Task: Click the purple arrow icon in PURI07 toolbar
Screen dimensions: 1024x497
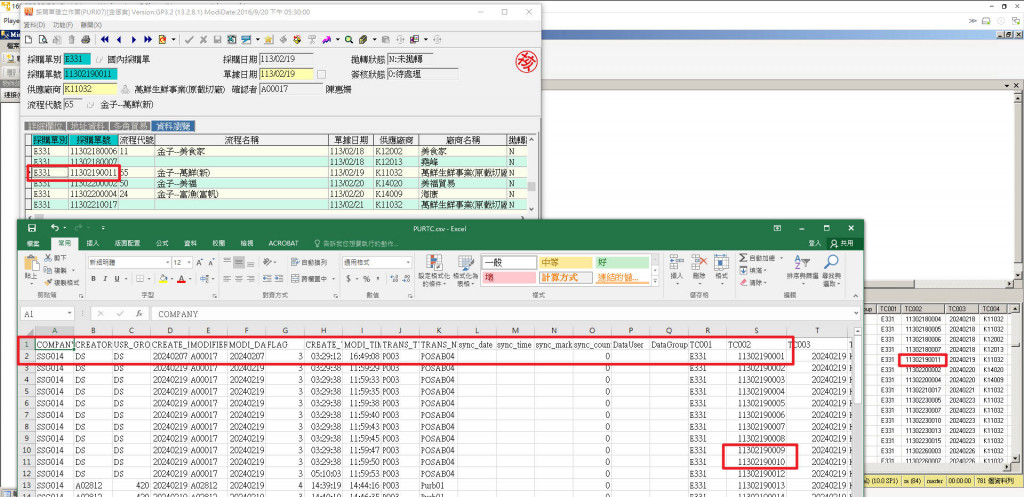Action: pyautogui.click(x=326, y=39)
